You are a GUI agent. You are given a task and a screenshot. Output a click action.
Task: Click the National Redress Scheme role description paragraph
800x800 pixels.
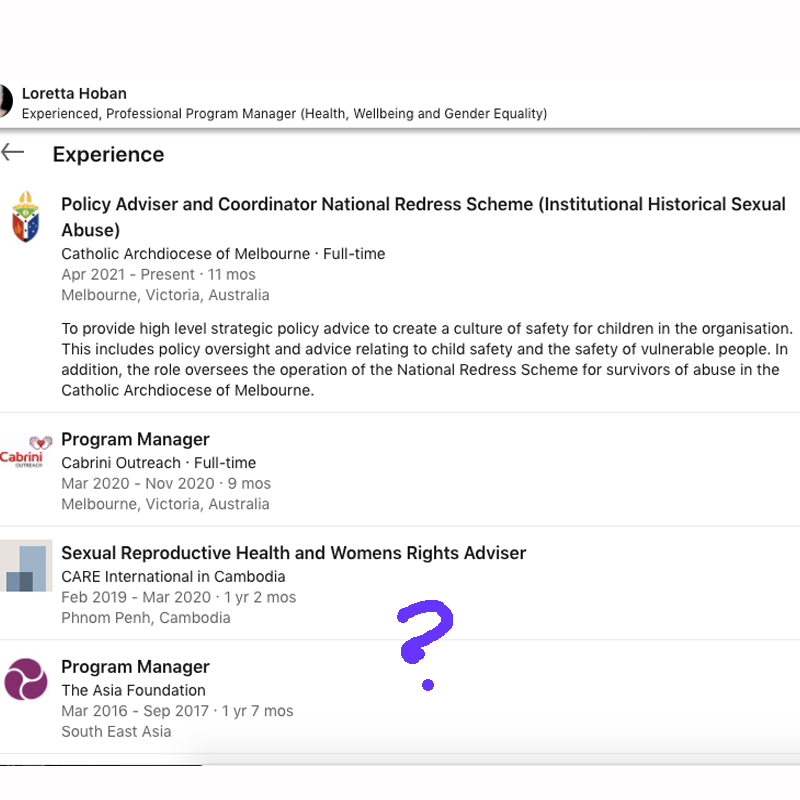(x=427, y=359)
